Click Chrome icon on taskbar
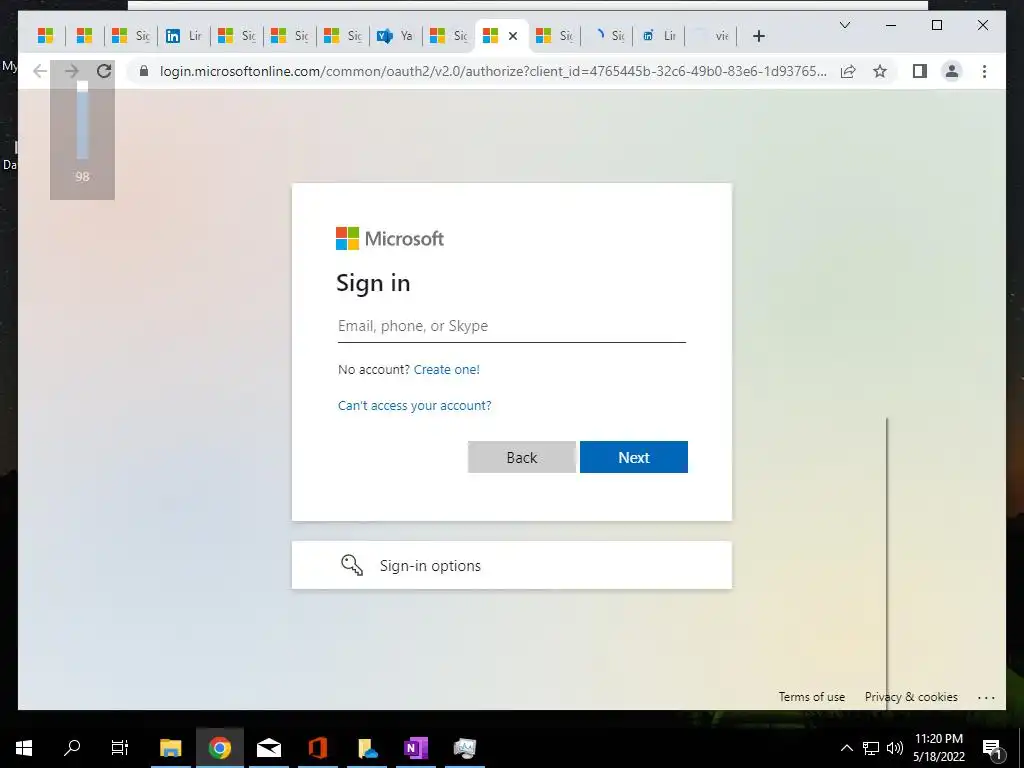This screenshot has width=1024, height=768. (220, 748)
